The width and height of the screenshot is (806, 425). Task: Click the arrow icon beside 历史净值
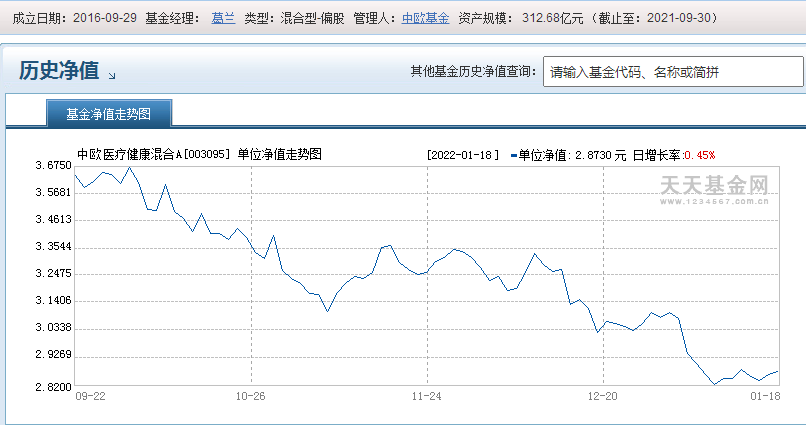(112, 75)
